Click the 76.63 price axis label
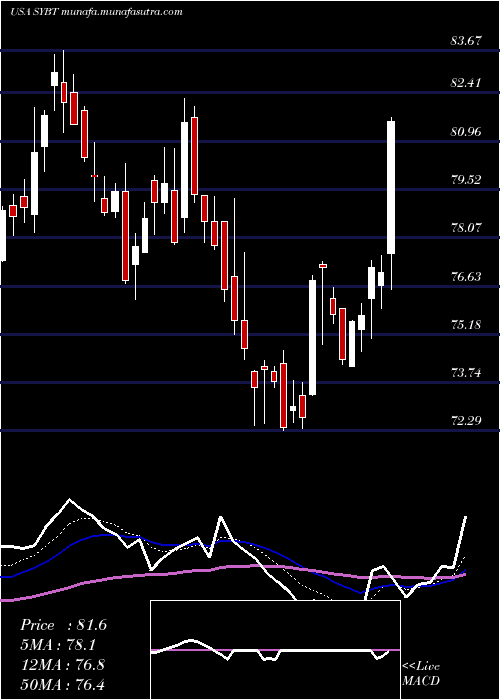 [466, 277]
